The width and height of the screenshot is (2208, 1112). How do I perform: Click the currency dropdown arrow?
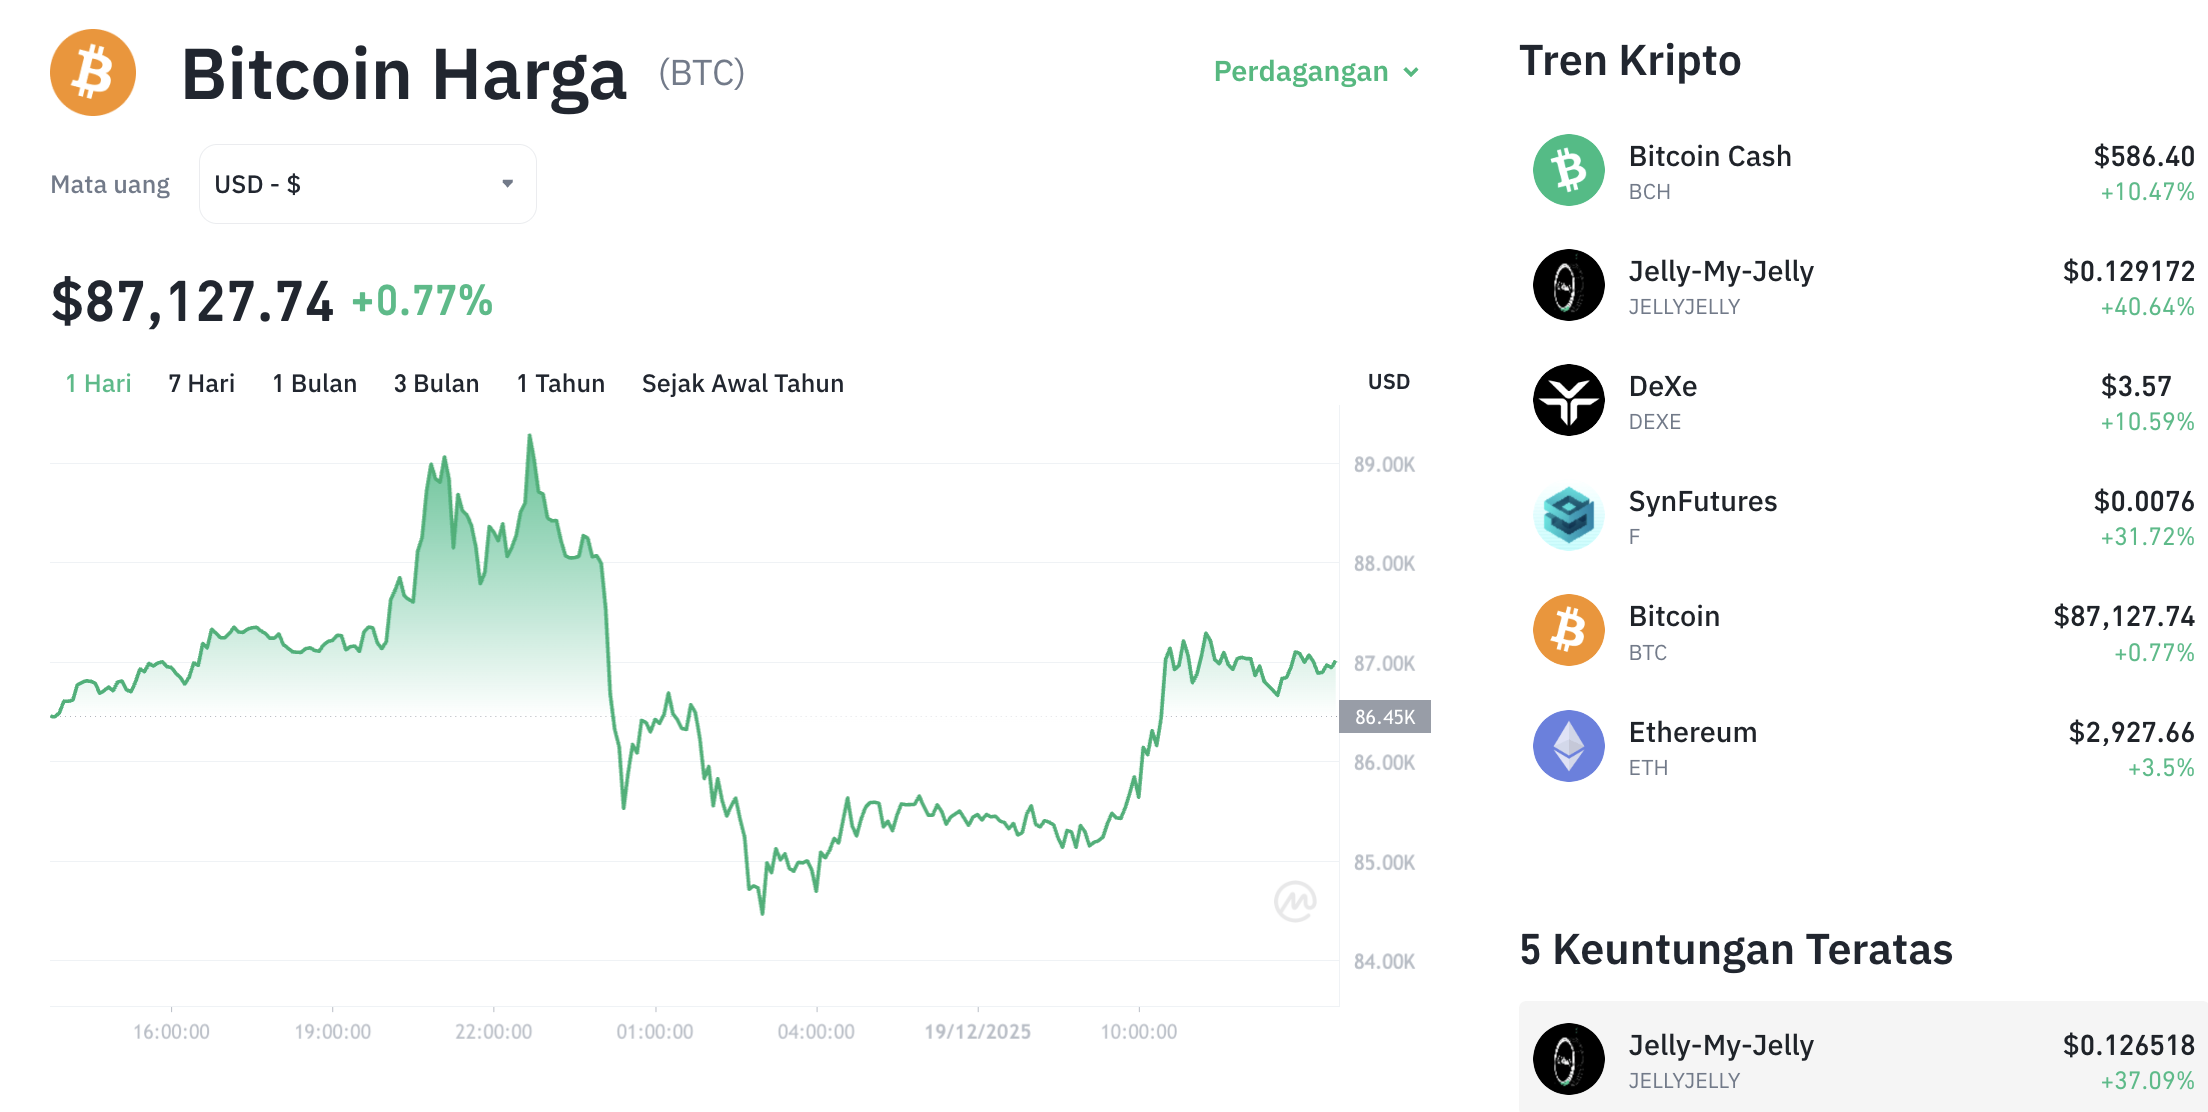tap(508, 183)
